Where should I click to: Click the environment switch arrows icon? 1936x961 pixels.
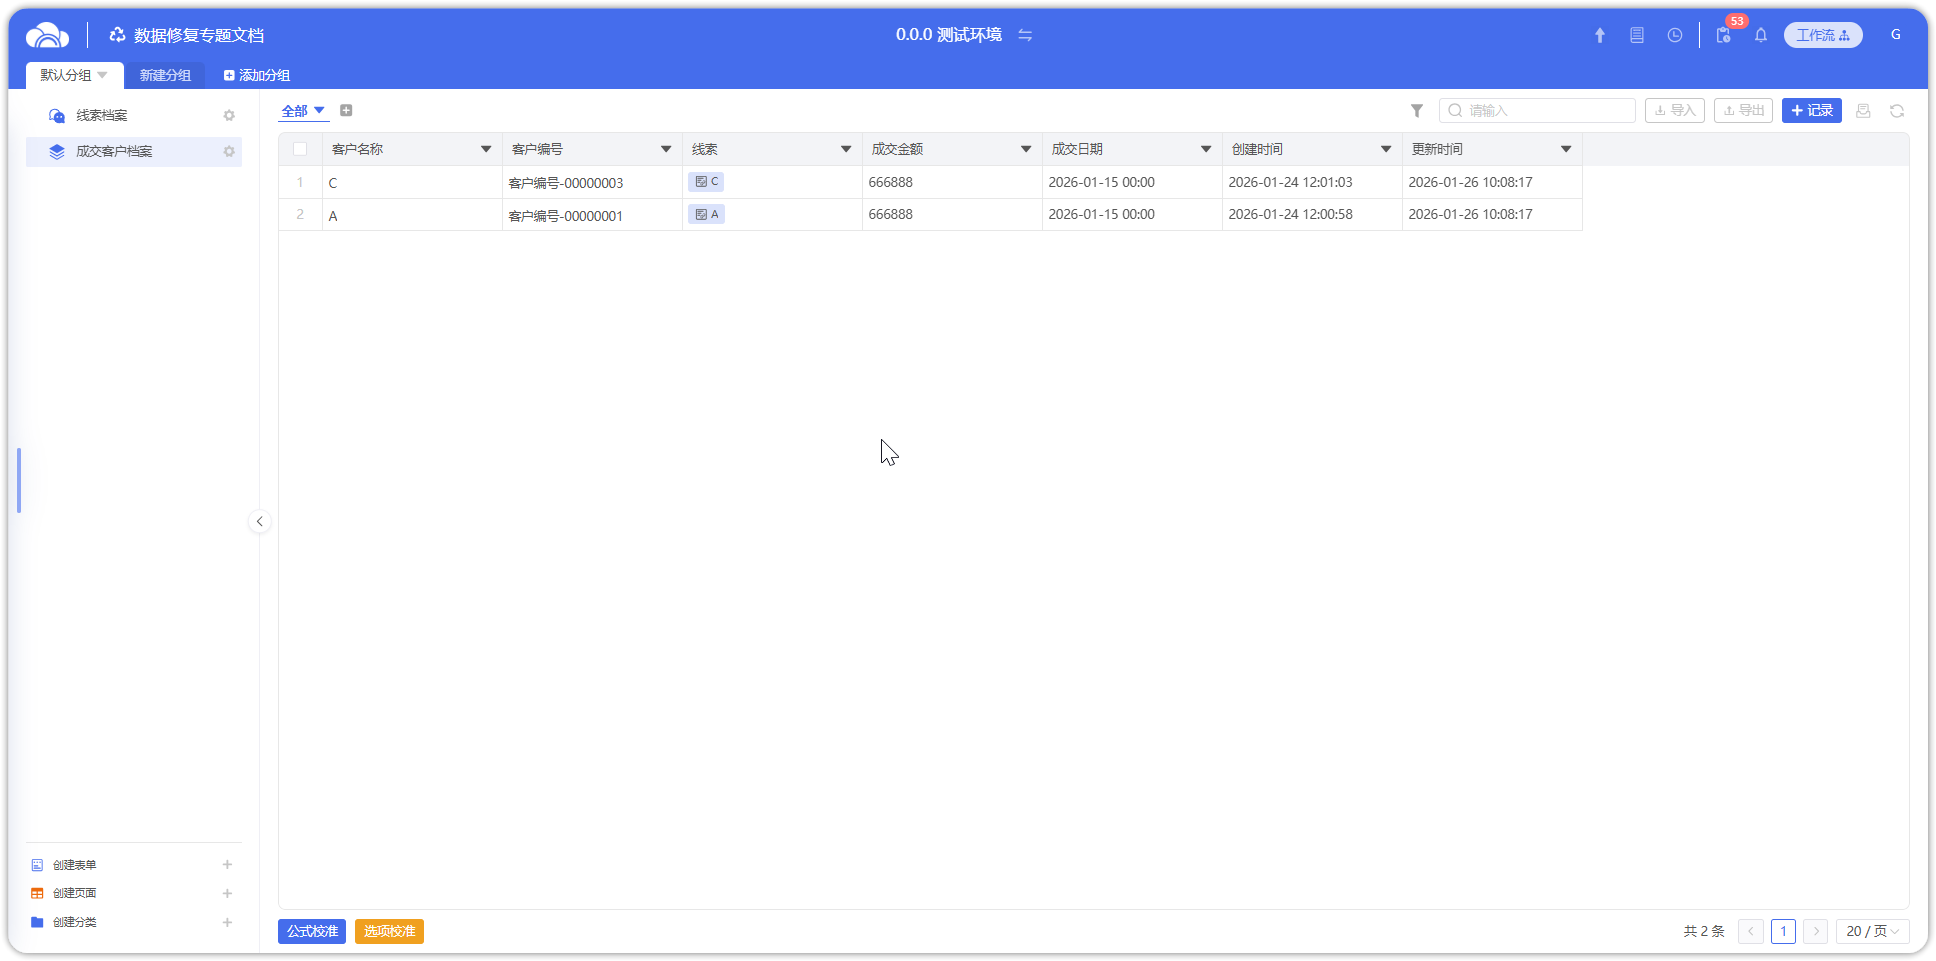click(x=1025, y=35)
